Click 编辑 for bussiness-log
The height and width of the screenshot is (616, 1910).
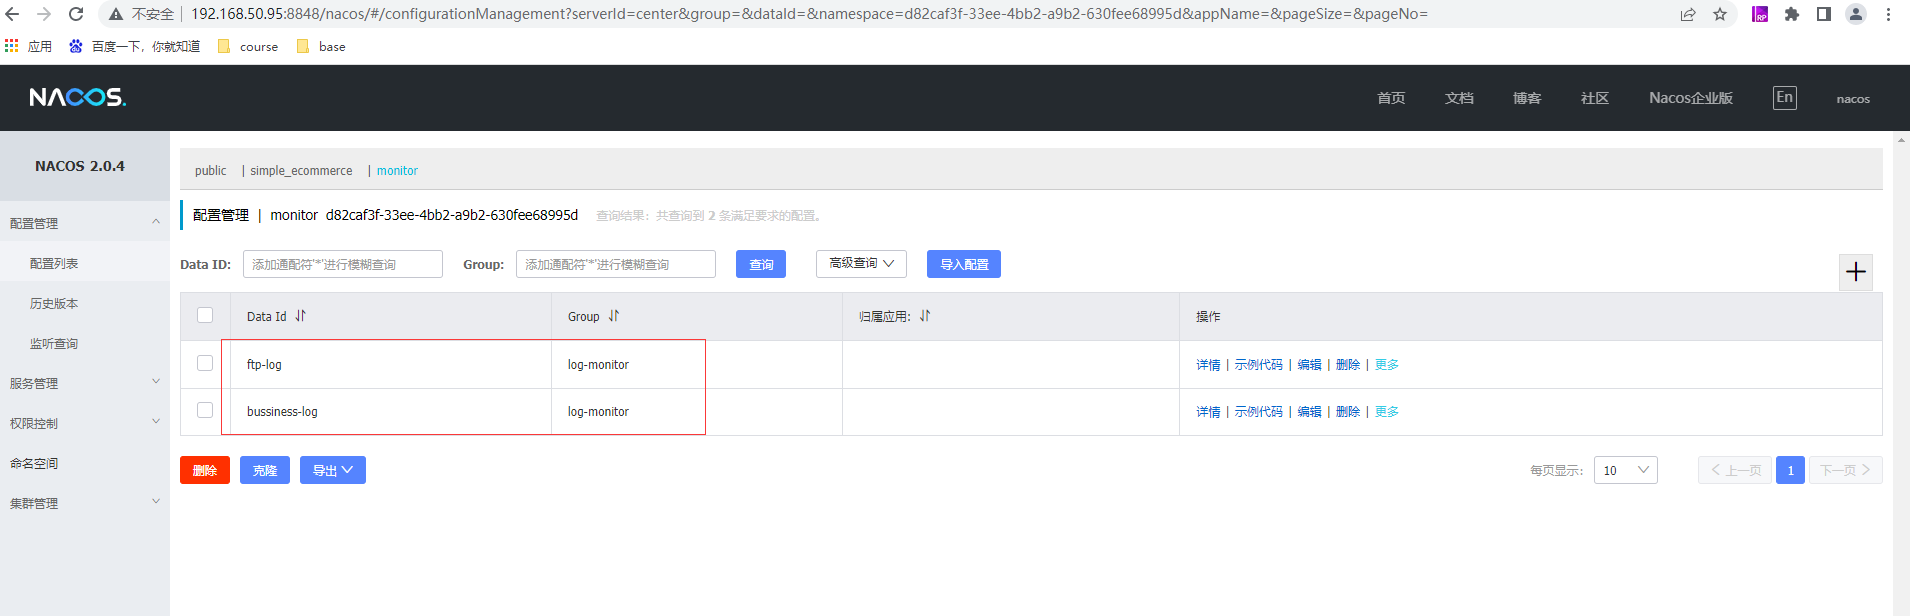(x=1309, y=412)
